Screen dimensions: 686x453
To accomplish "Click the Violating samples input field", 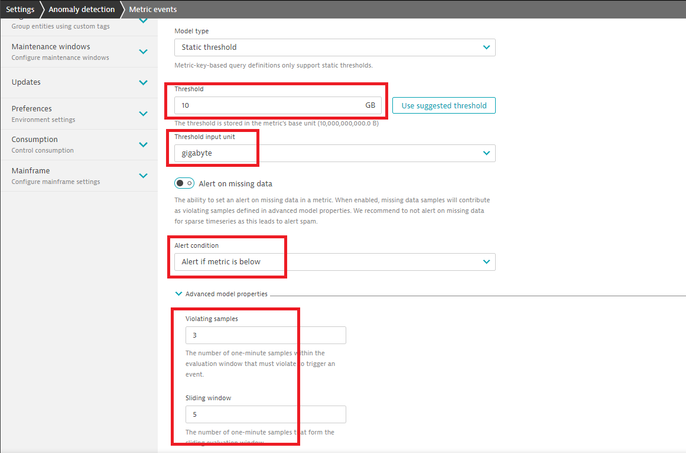I will (x=265, y=336).
